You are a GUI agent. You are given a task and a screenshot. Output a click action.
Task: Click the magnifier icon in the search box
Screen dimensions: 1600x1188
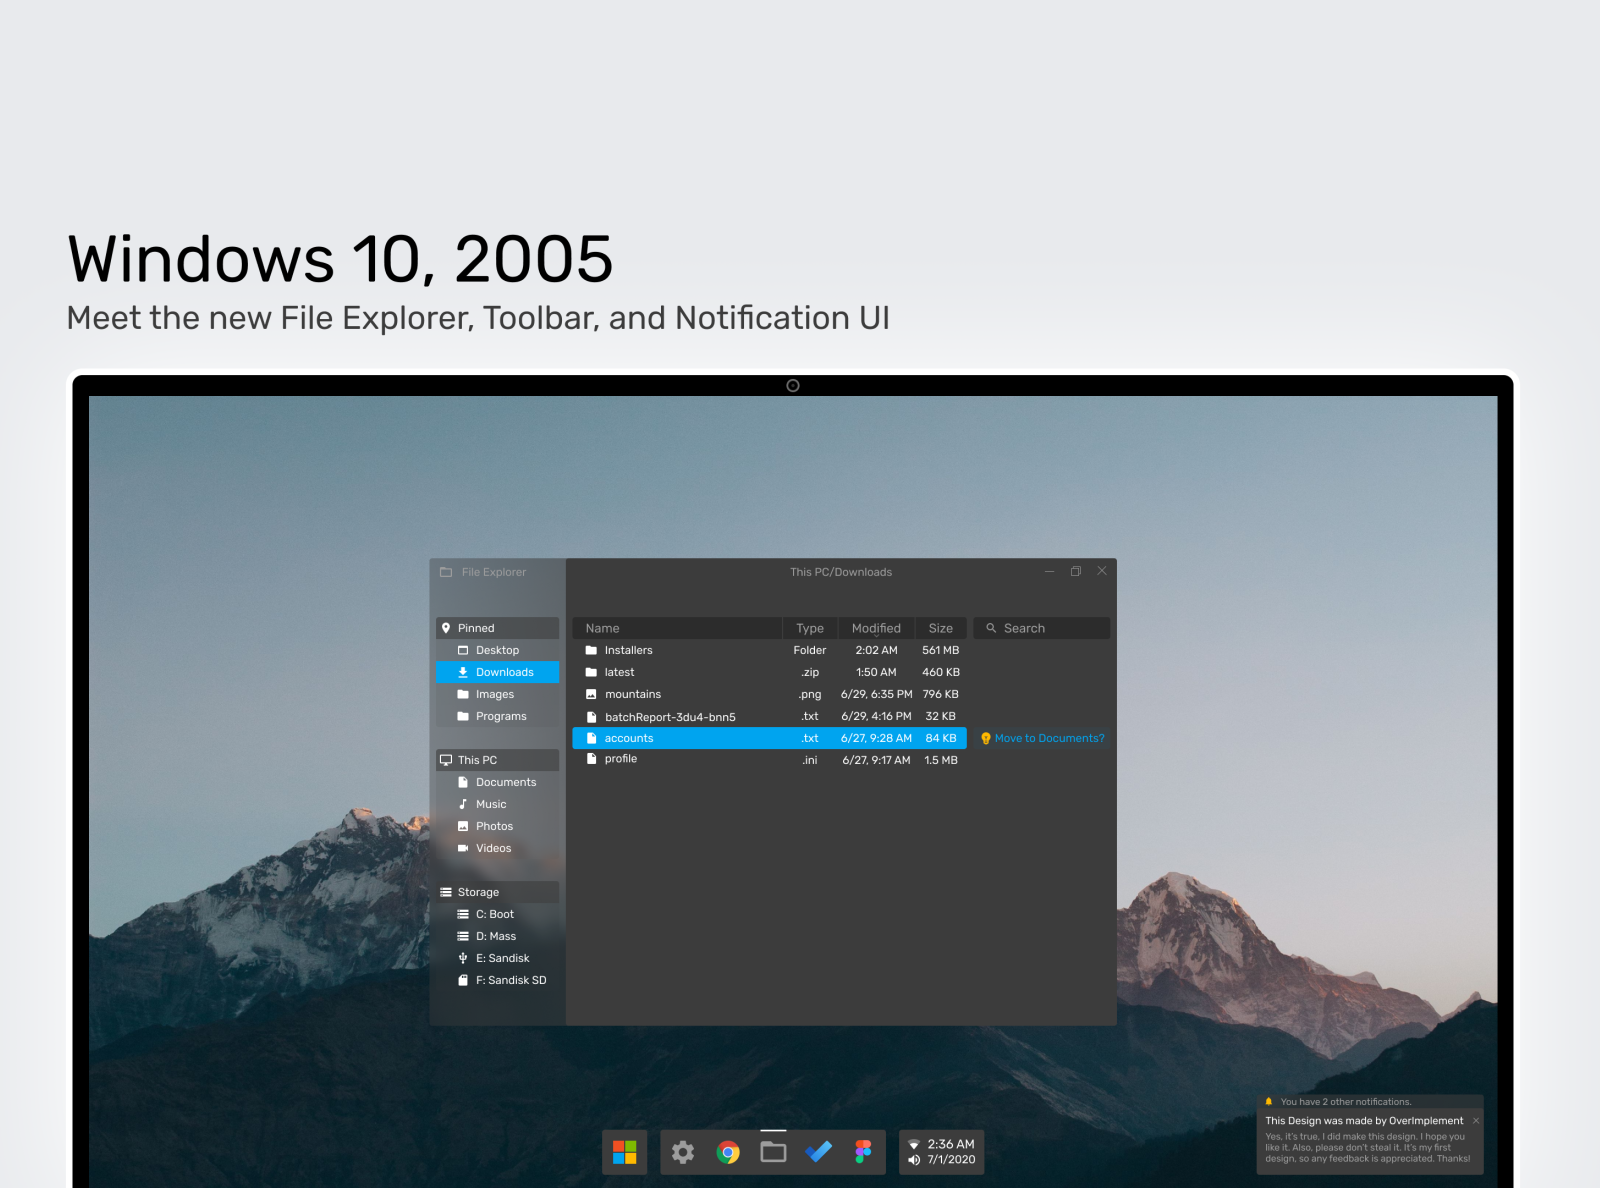pyautogui.click(x=991, y=628)
